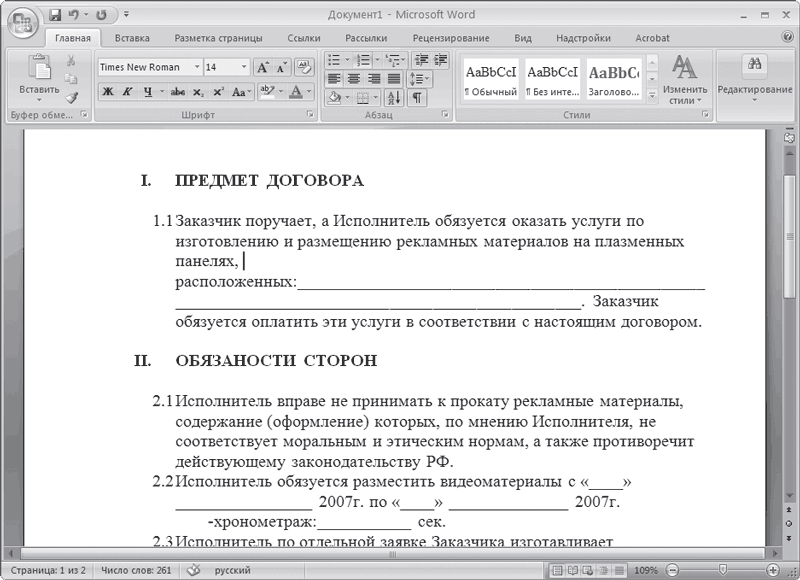Viewport: 800px width, 580px height.
Task: Apply the Заголовок style
Action: (x=614, y=79)
